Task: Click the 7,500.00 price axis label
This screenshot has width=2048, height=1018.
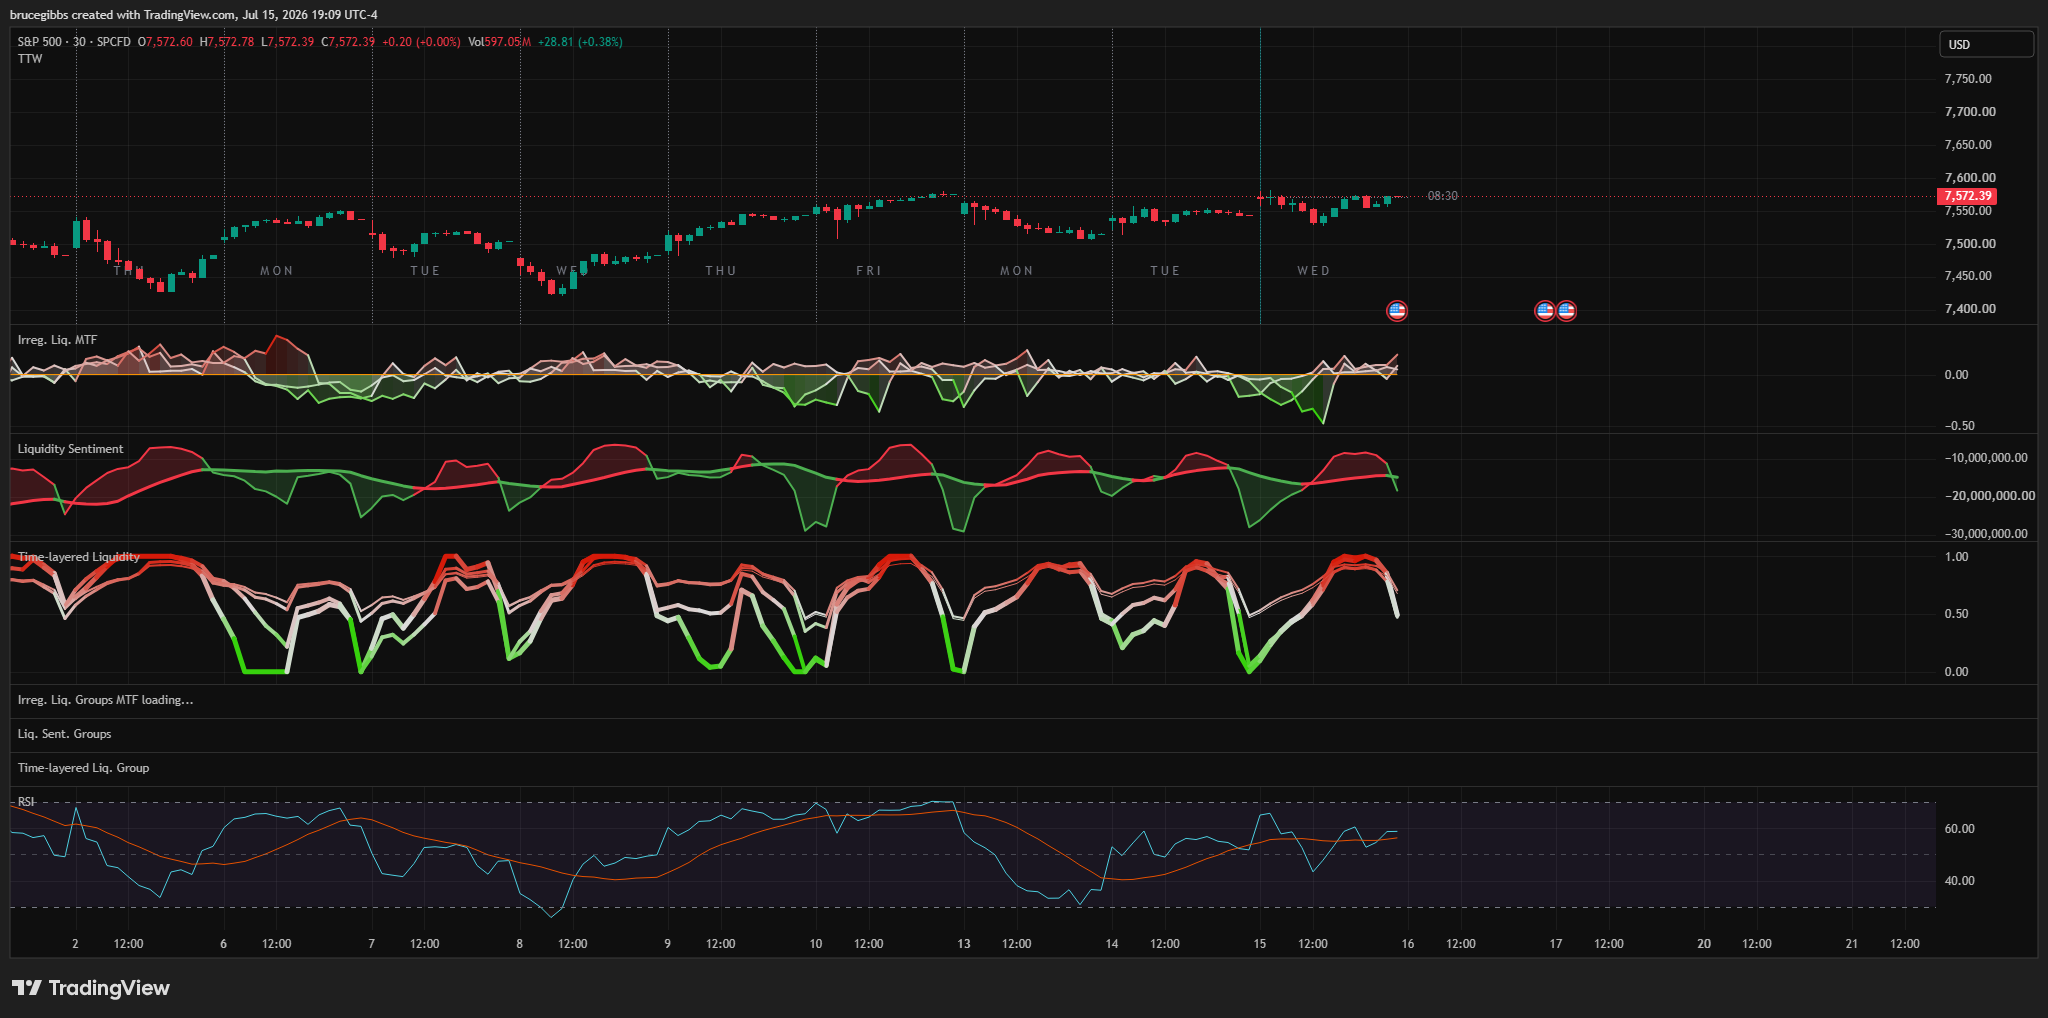Action: [x=1970, y=244]
